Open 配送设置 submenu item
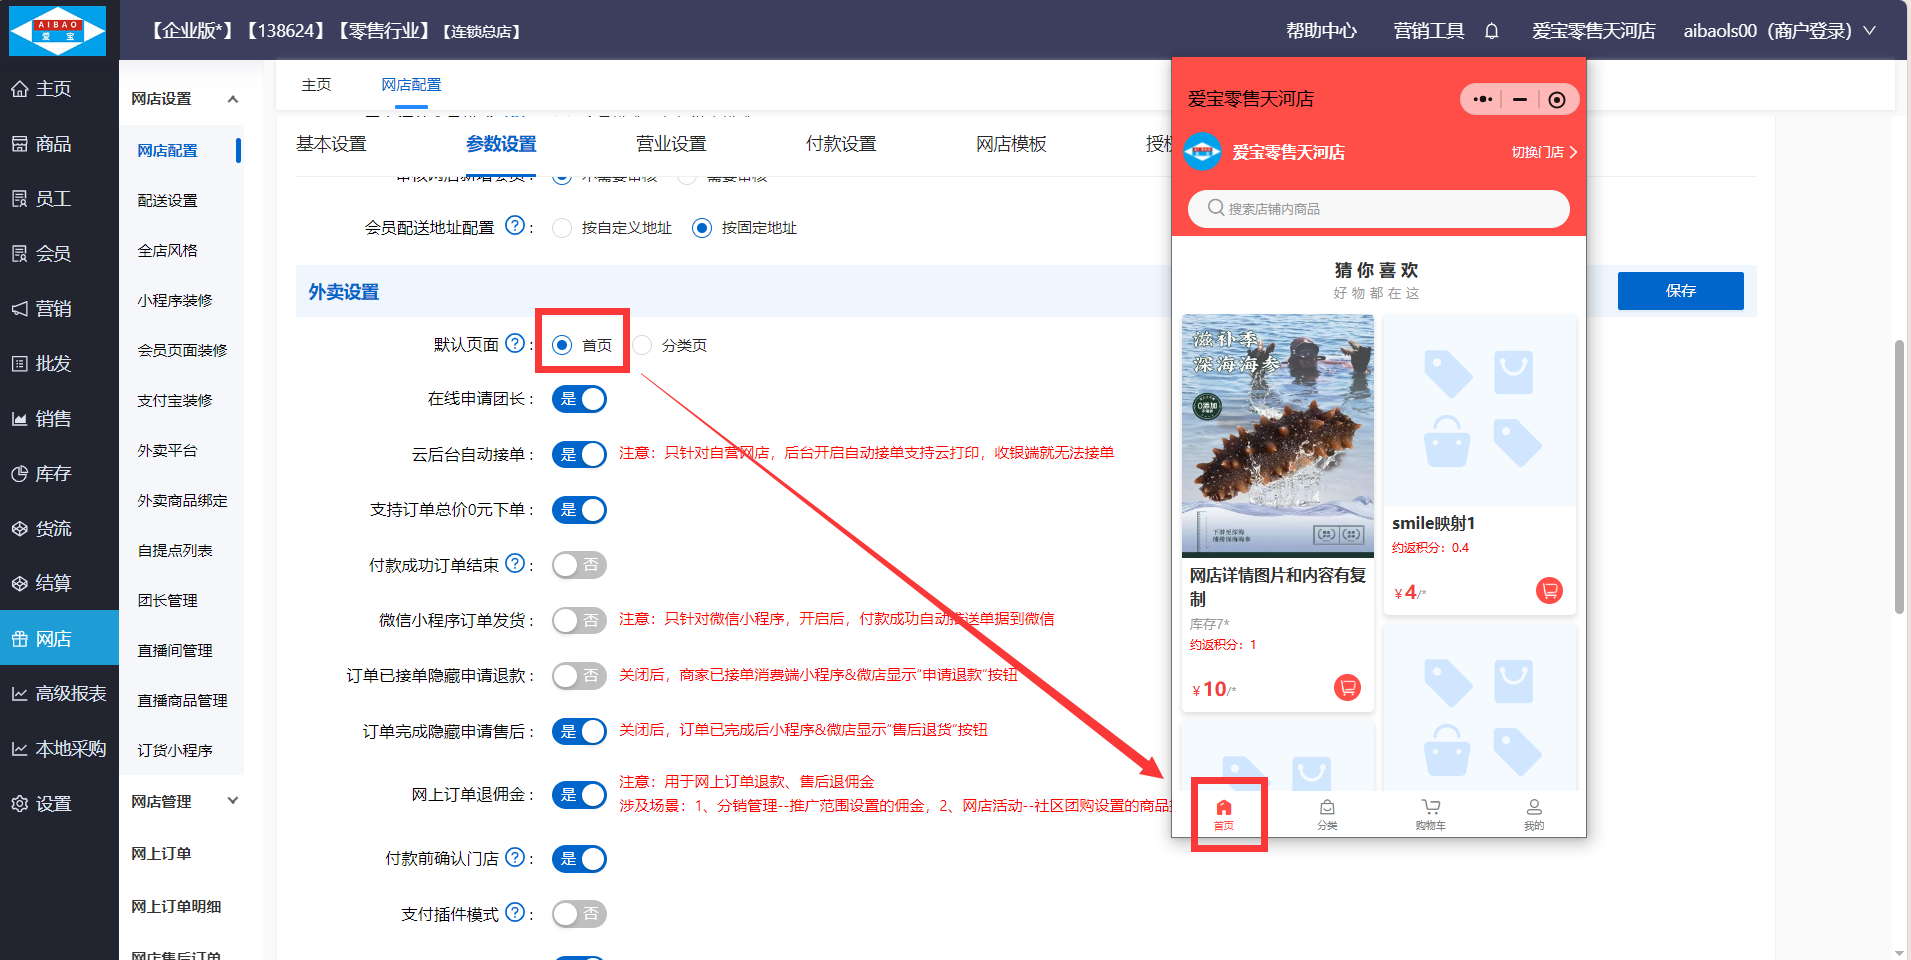1911x960 pixels. [x=168, y=201]
